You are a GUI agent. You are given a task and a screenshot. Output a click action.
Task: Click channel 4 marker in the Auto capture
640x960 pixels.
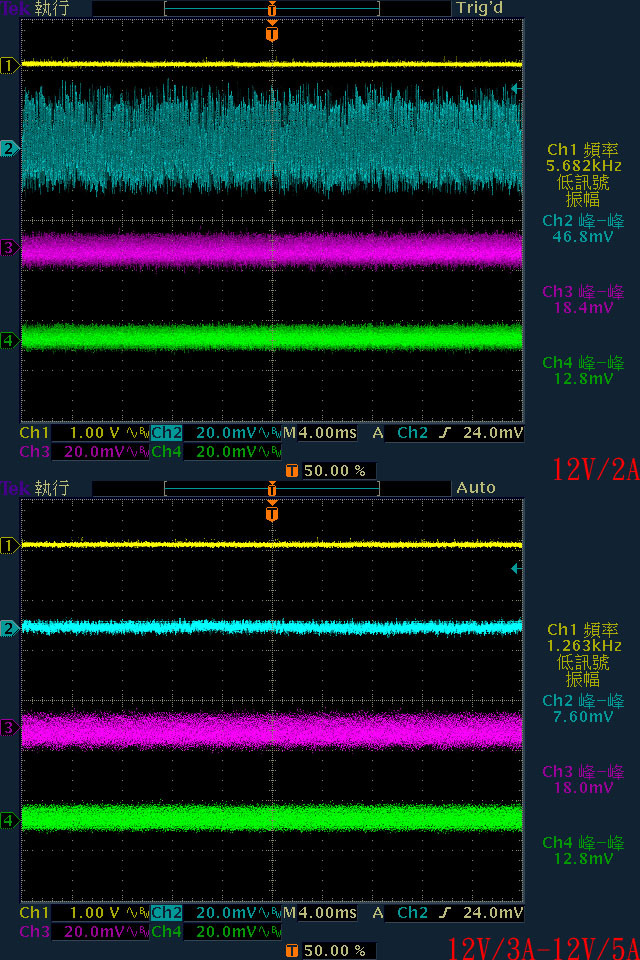coord(10,820)
